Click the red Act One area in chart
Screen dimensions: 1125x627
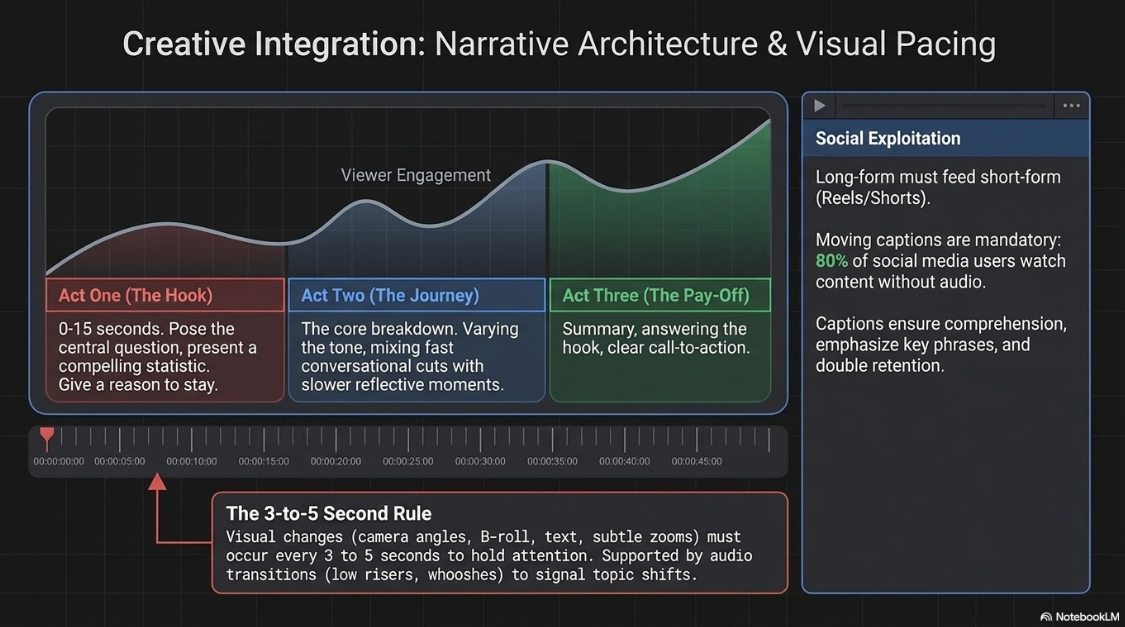pyautogui.click(x=166, y=253)
